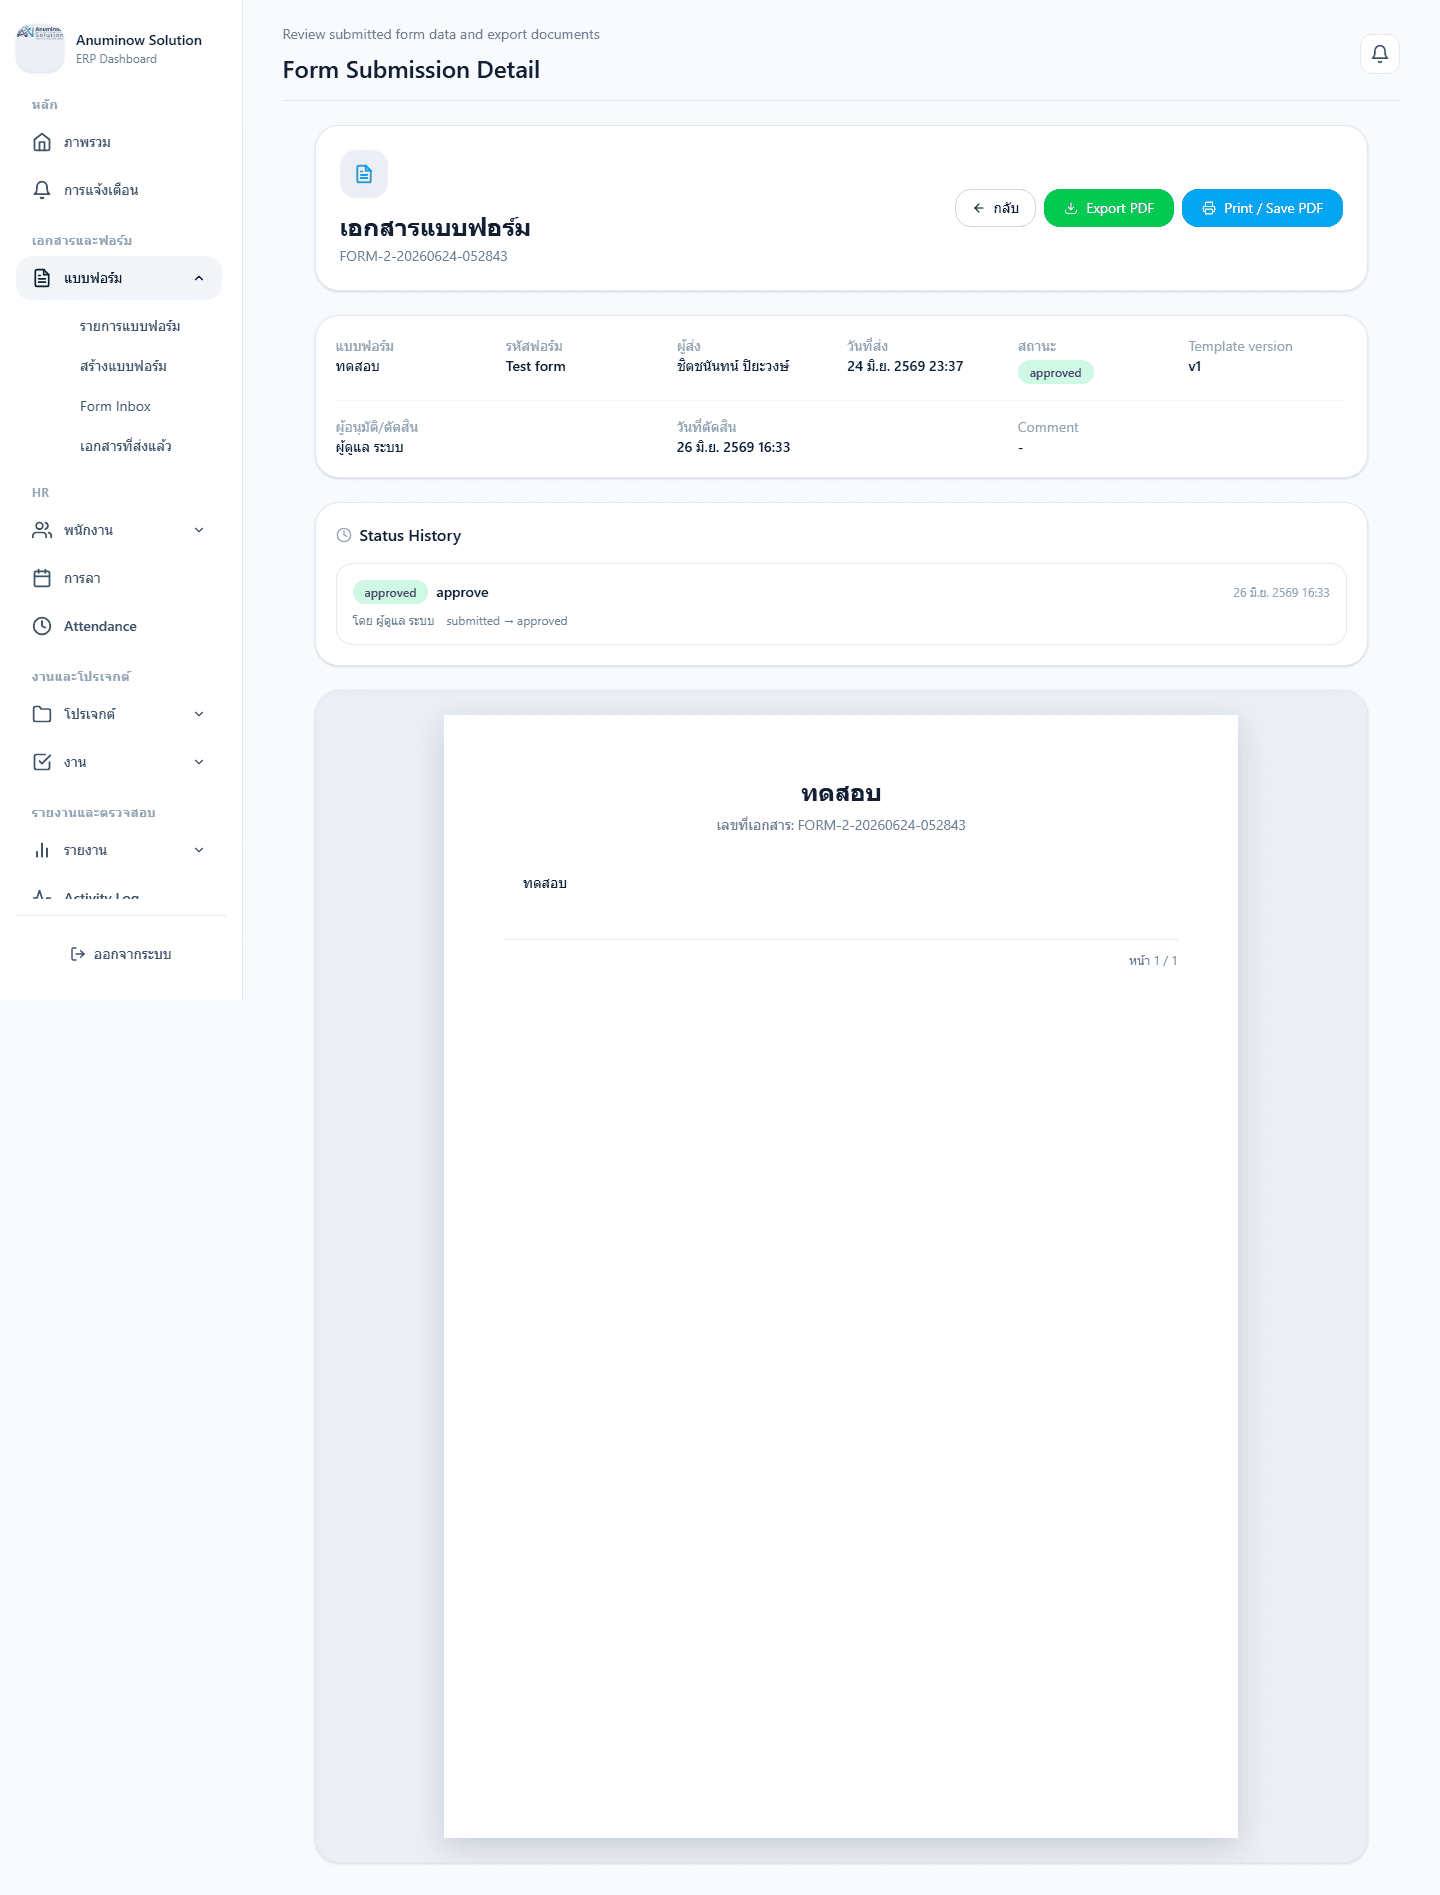
Task: Expand the พนักงาน submenu chevron
Action: click(199, 530)
